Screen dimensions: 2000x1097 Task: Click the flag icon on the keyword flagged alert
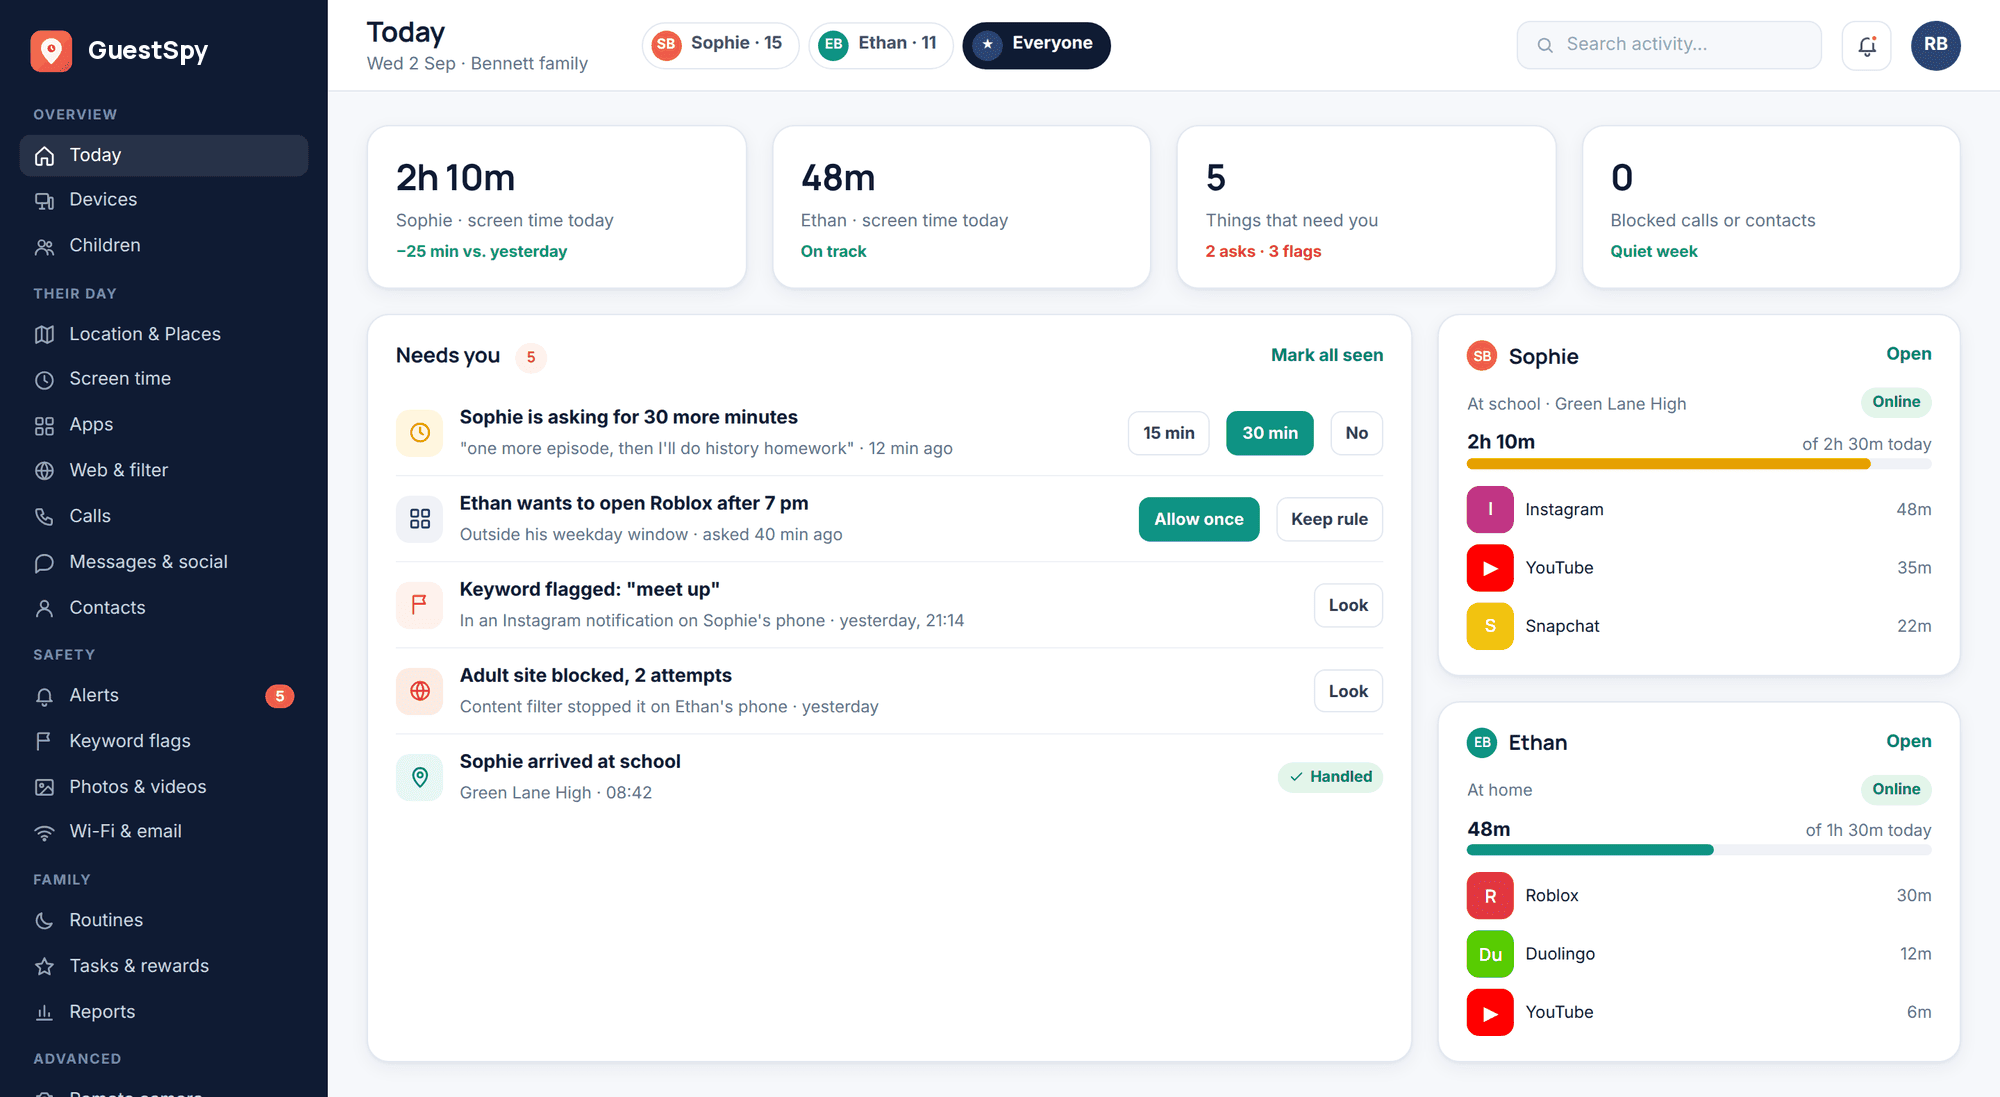pyautogui.click(x=420, y=605)
